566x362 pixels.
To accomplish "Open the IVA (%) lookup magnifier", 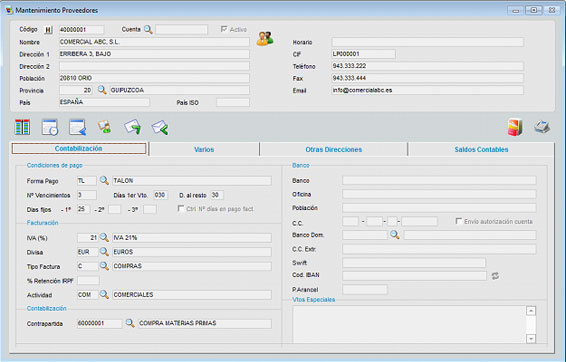I will [x=104, y=237].
